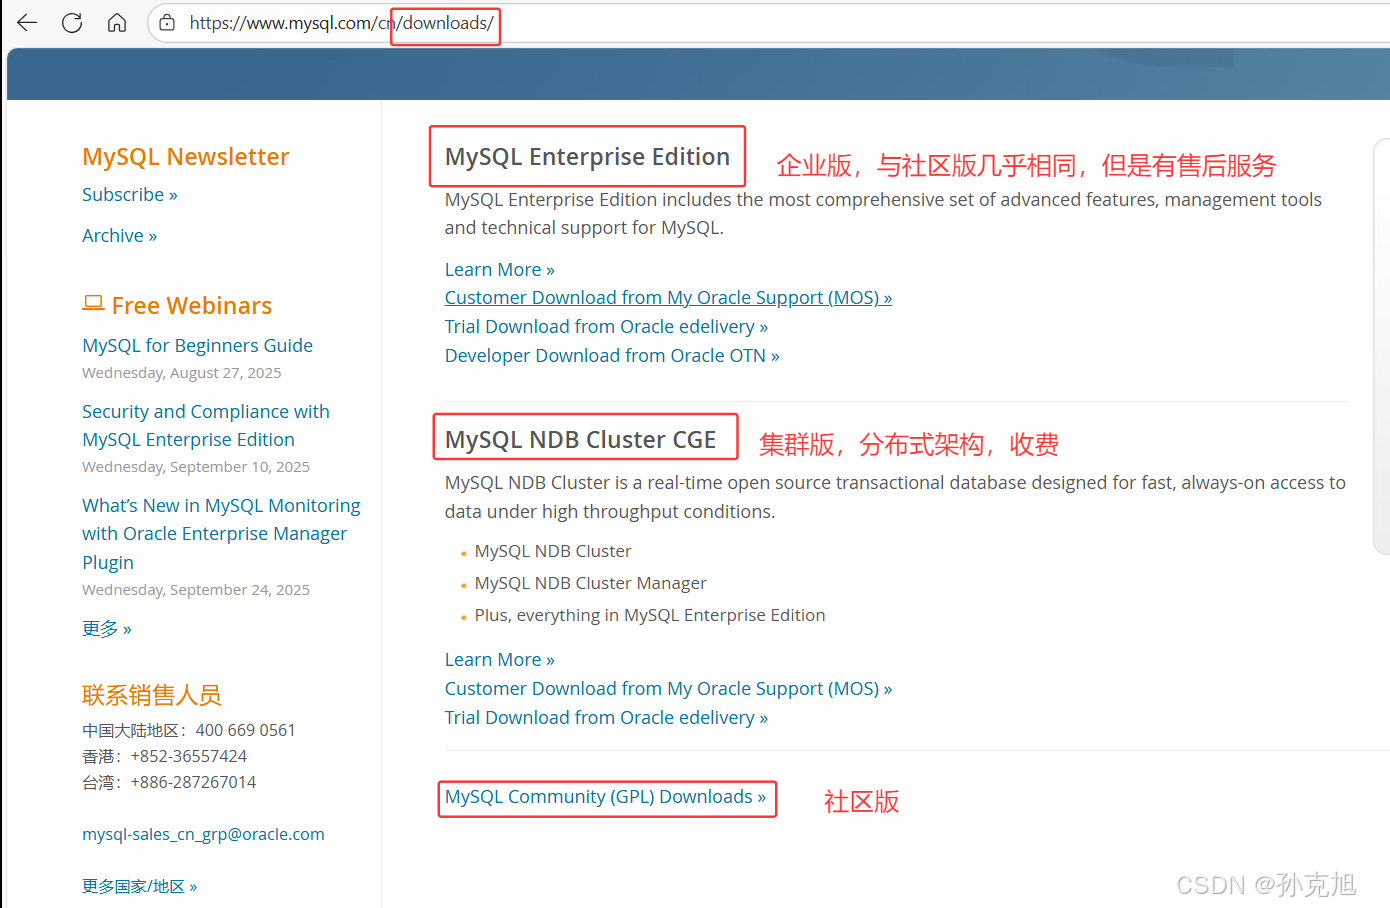Open the Subscribe newsletter link
The image size is (1390, 908).
130,195
